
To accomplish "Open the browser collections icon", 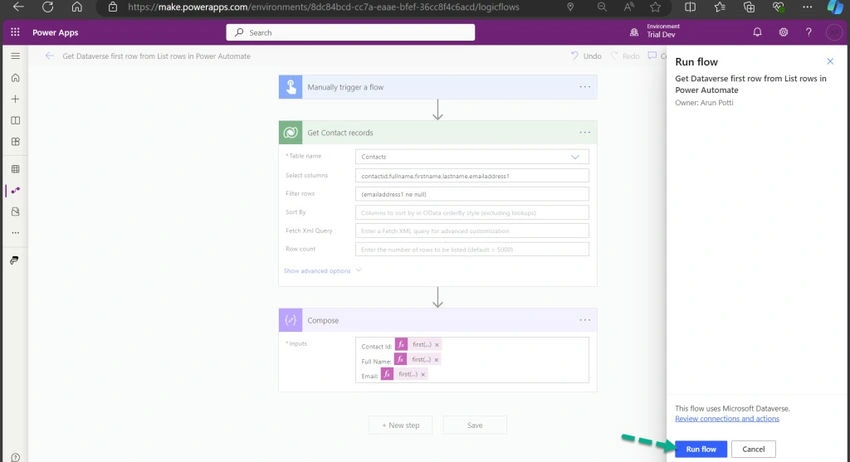I will [749, 7].
